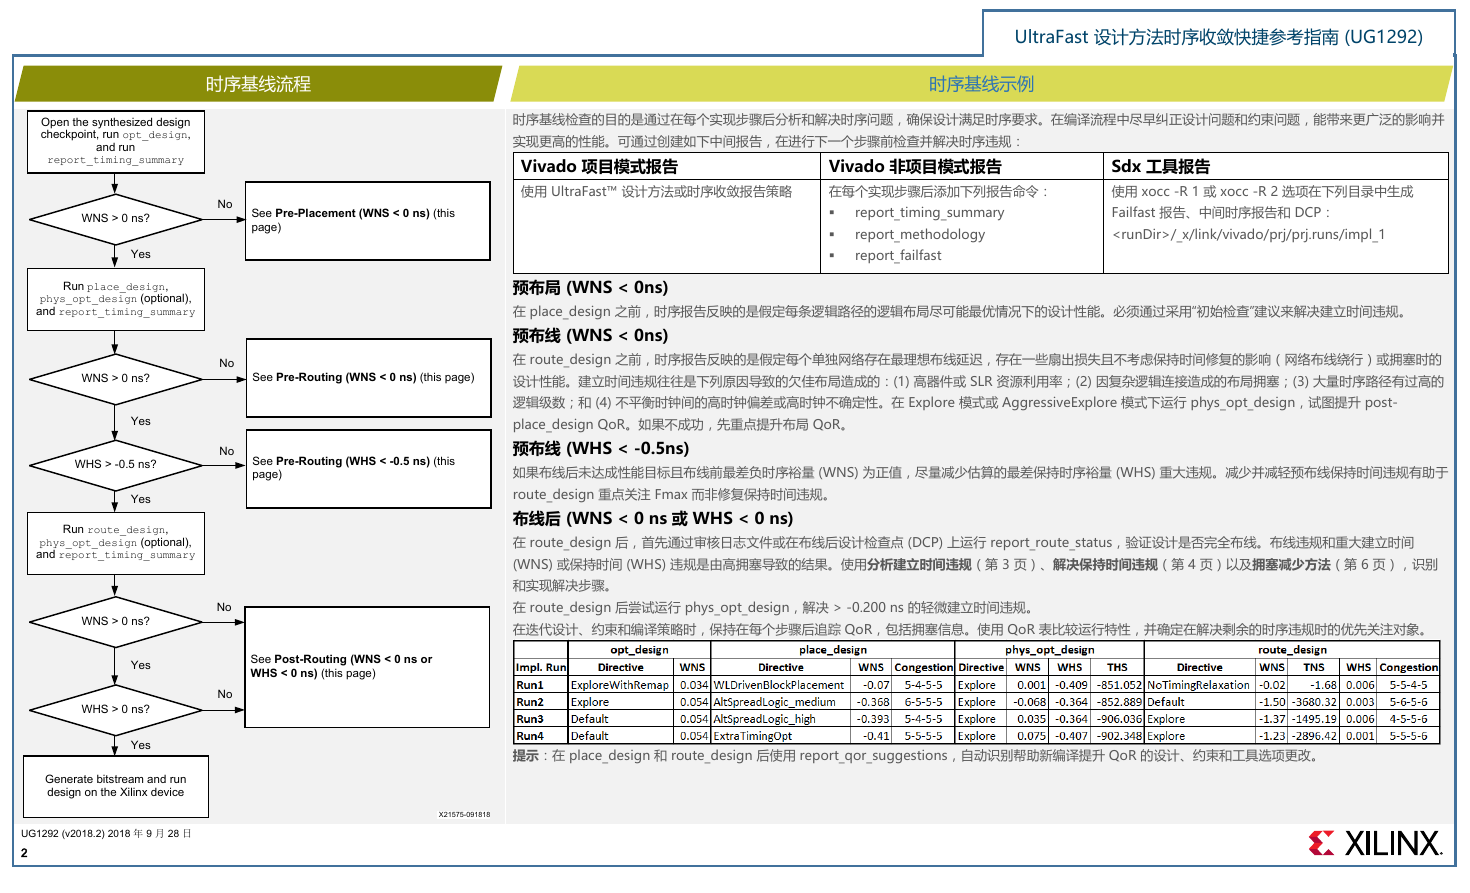
Task: Click the figure ID text X21575-091818
Action: pos(464,814)
